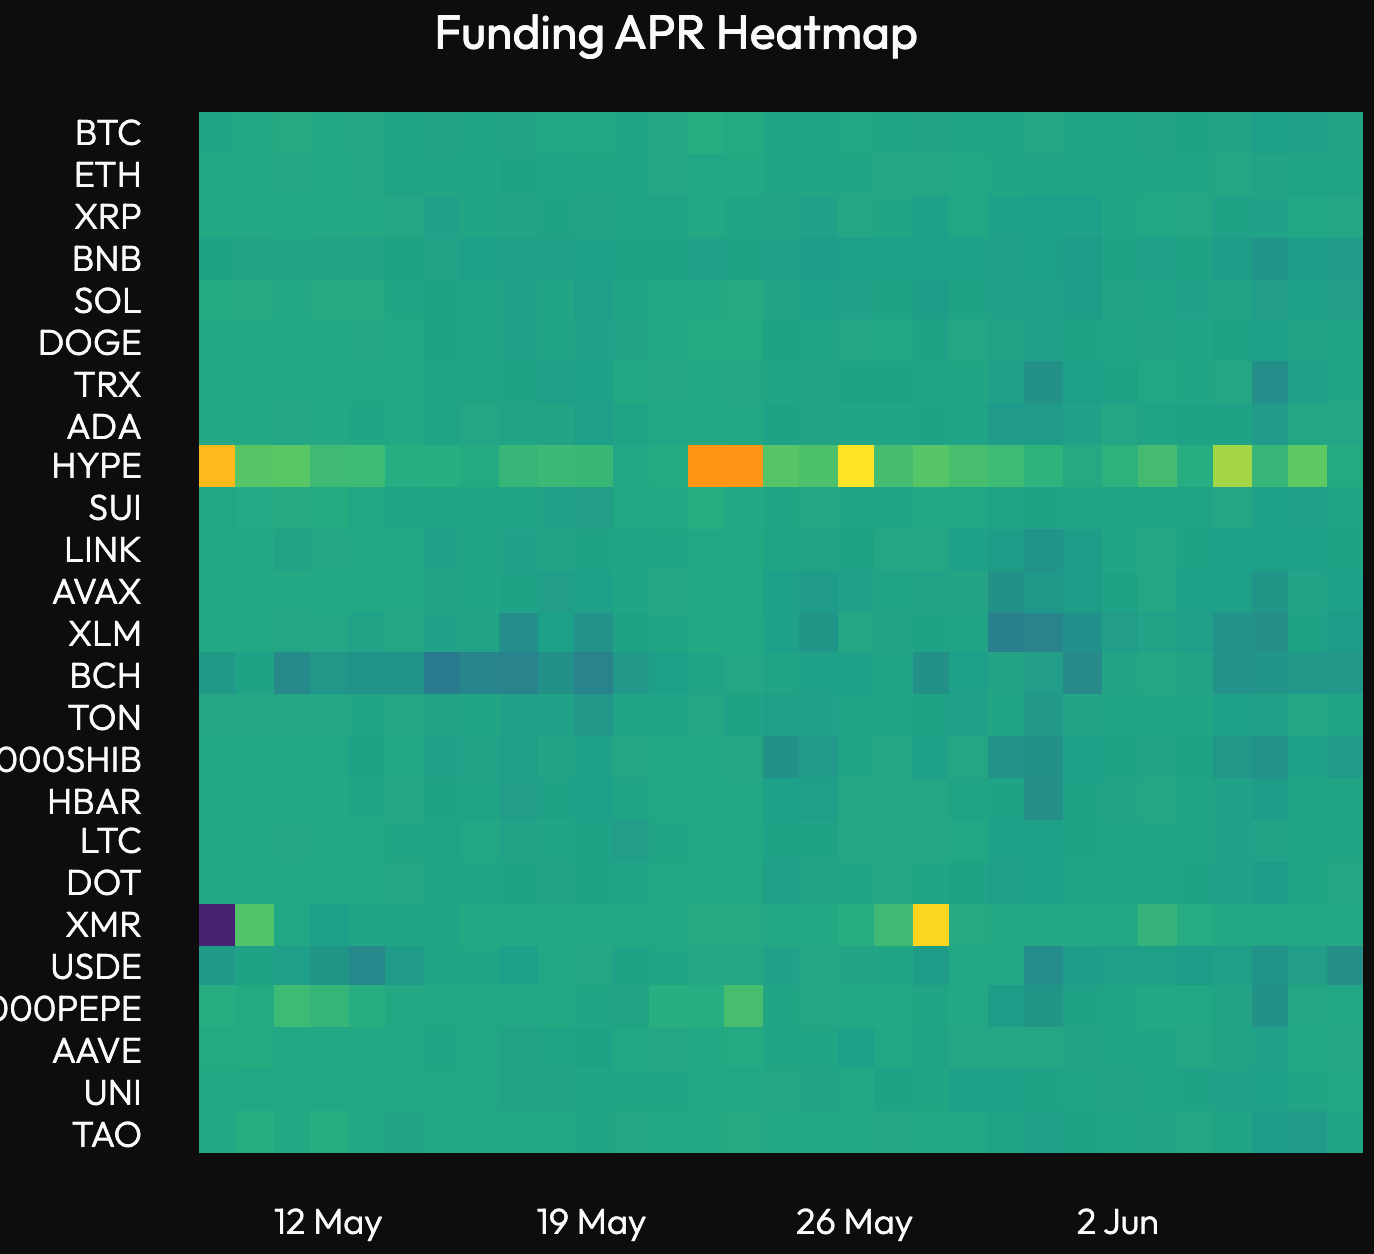
Task: Click the 19 May axis label
Action: click(591, 1222)
